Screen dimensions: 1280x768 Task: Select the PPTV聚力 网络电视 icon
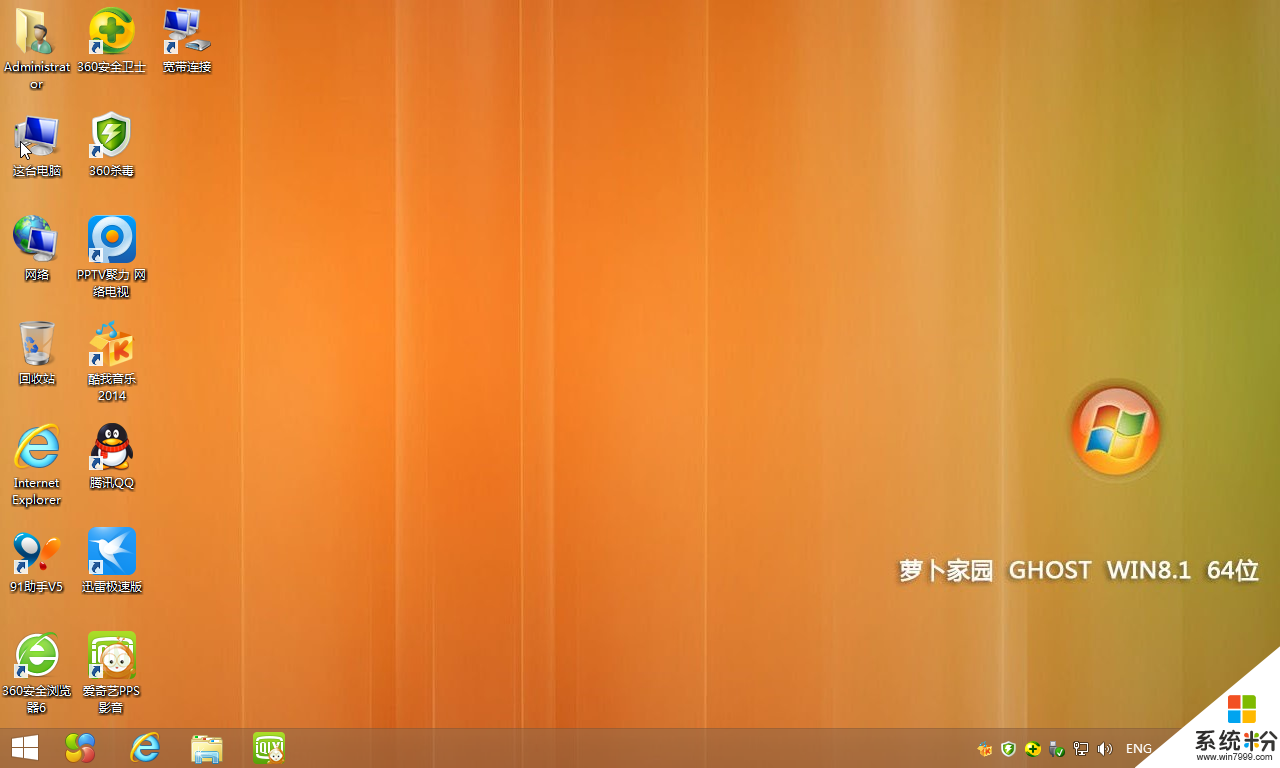[x=111, y=241]
